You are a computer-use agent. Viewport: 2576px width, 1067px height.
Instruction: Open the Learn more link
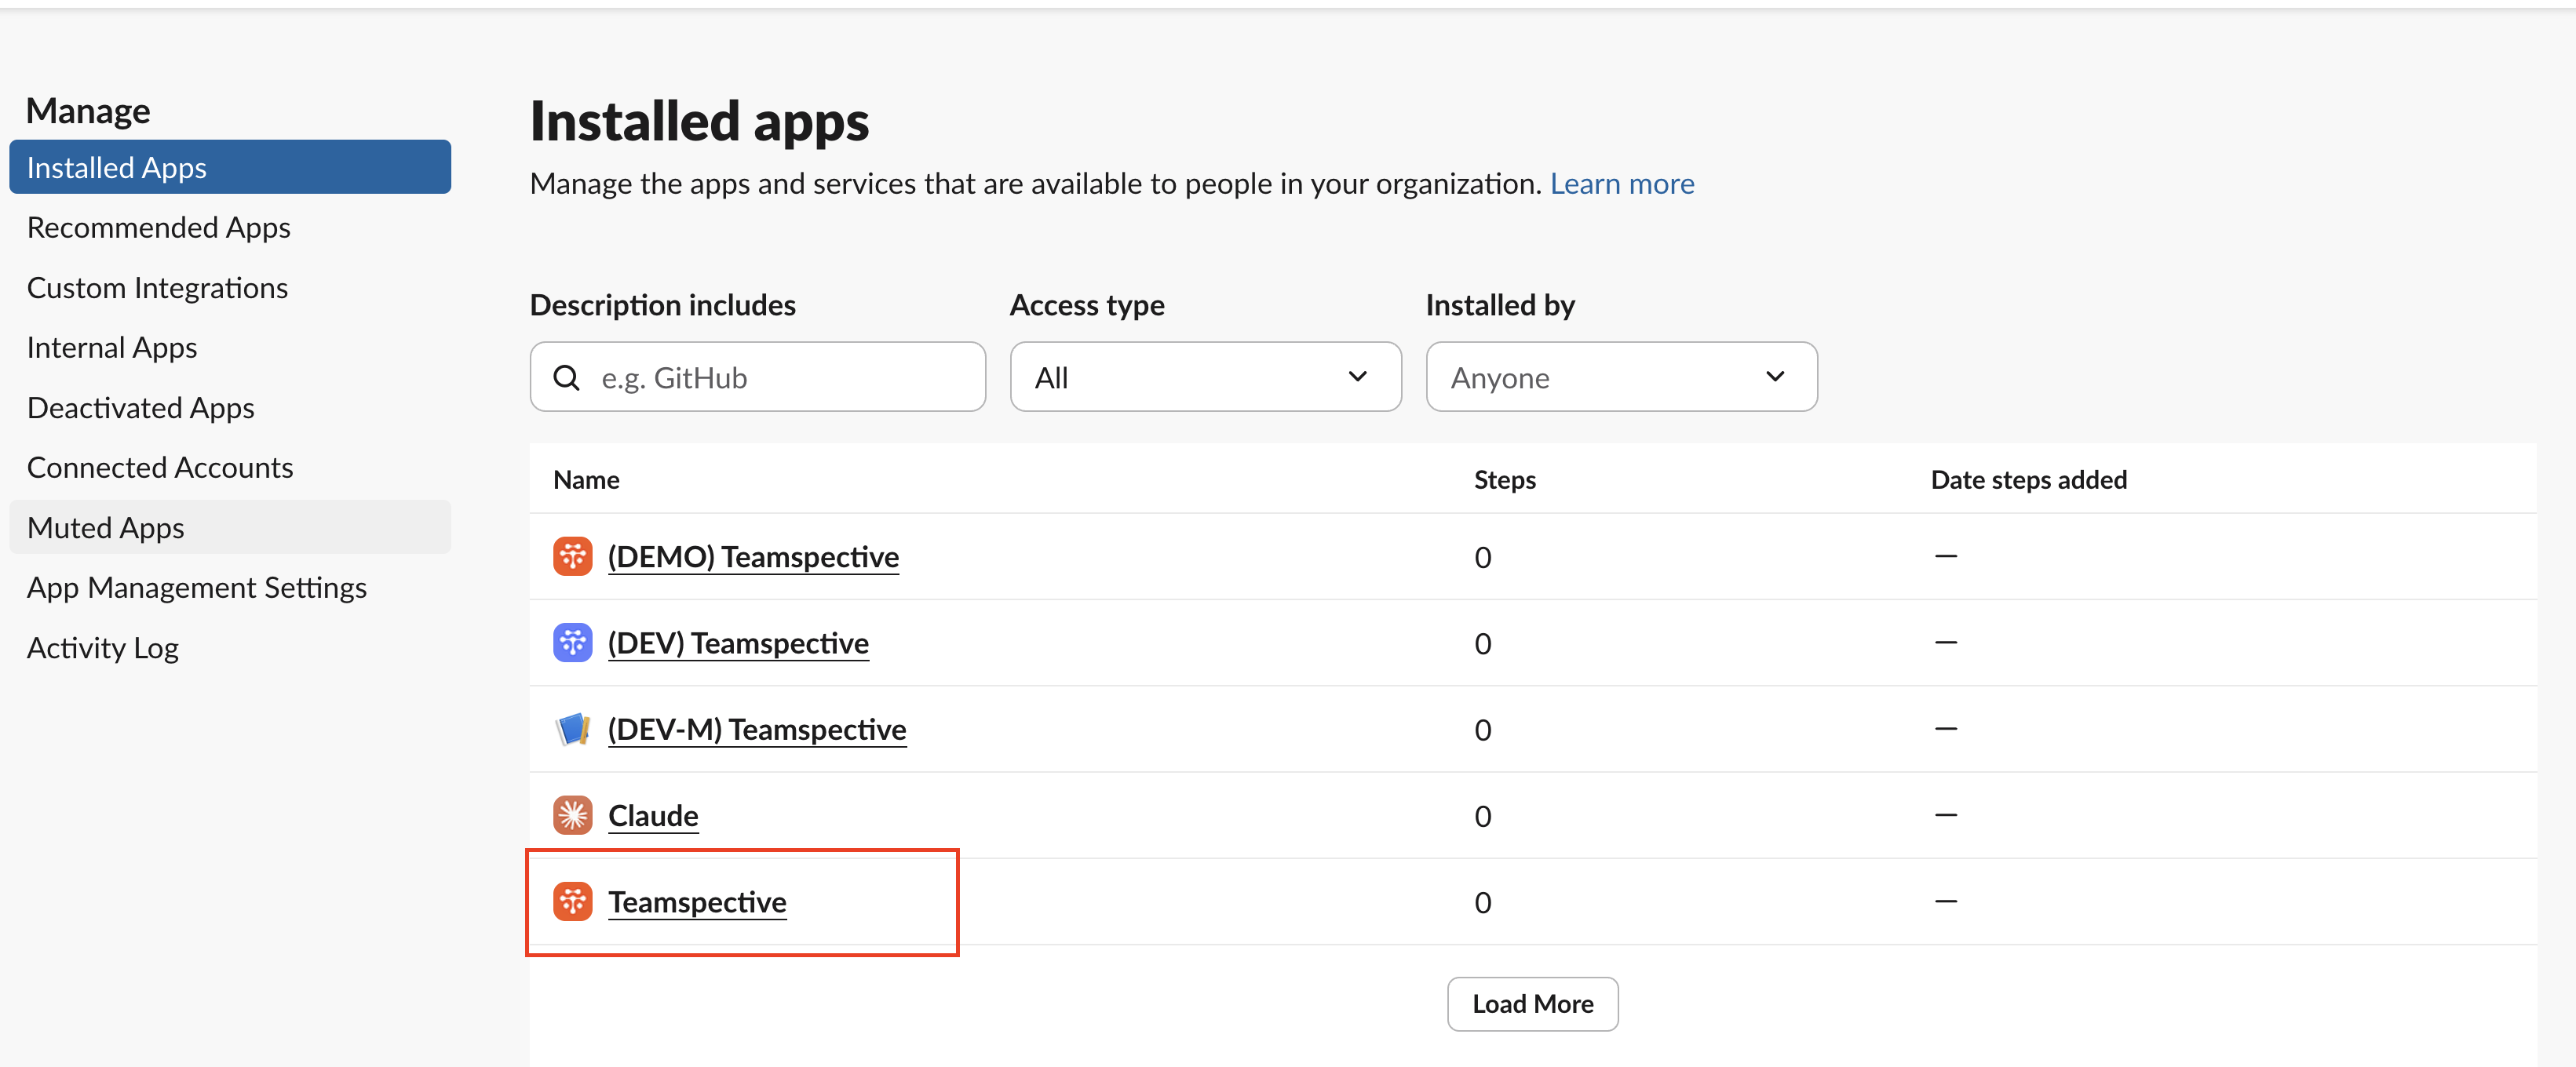[1622, 183]
